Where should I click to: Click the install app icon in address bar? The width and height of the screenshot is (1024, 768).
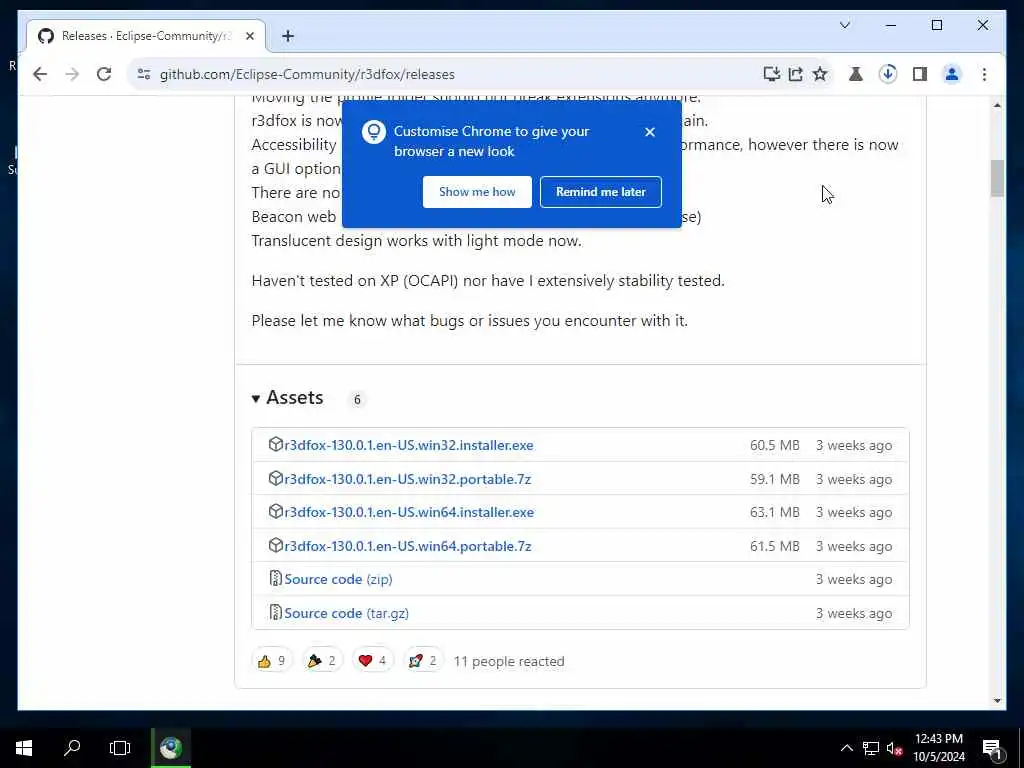771,74
